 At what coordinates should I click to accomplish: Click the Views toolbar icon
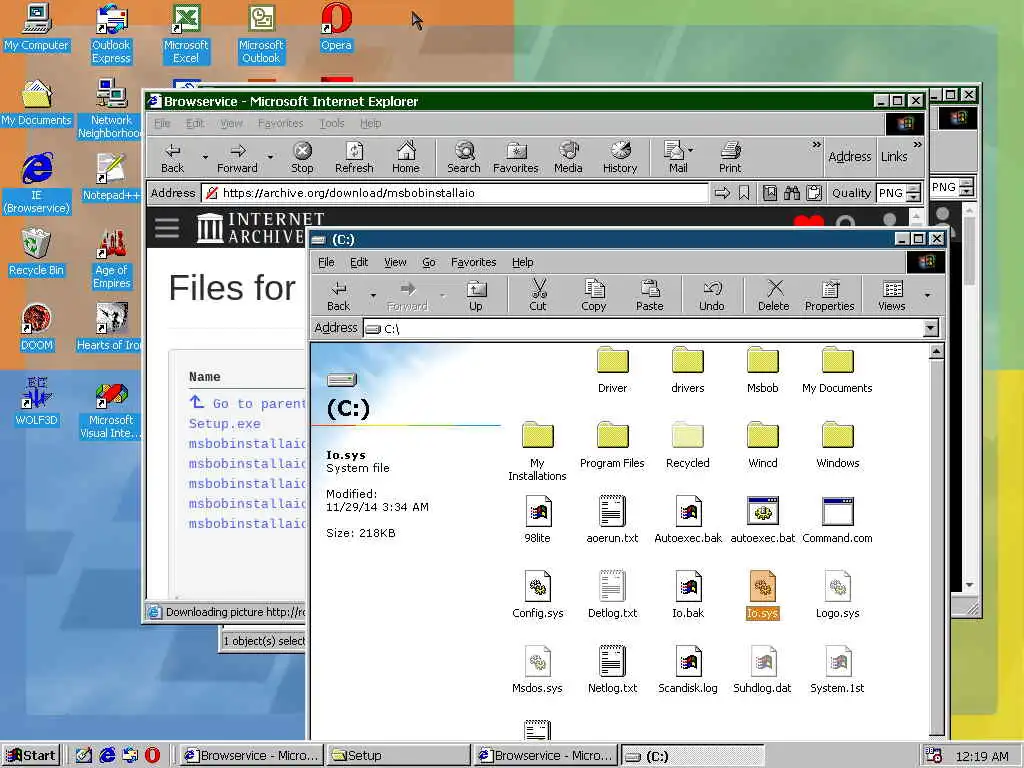click(891, 295)
